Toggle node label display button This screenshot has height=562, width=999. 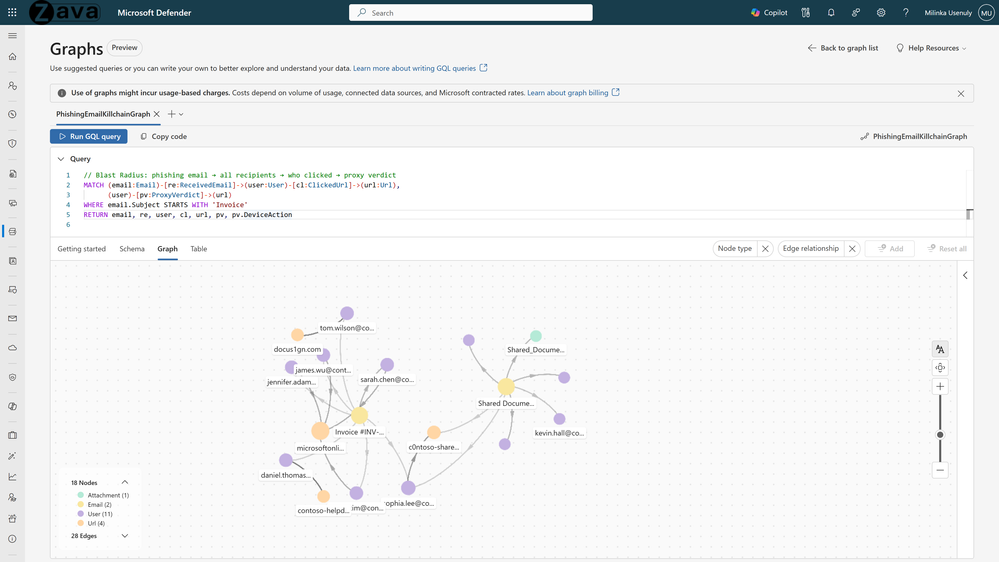[x=940, y=349]
